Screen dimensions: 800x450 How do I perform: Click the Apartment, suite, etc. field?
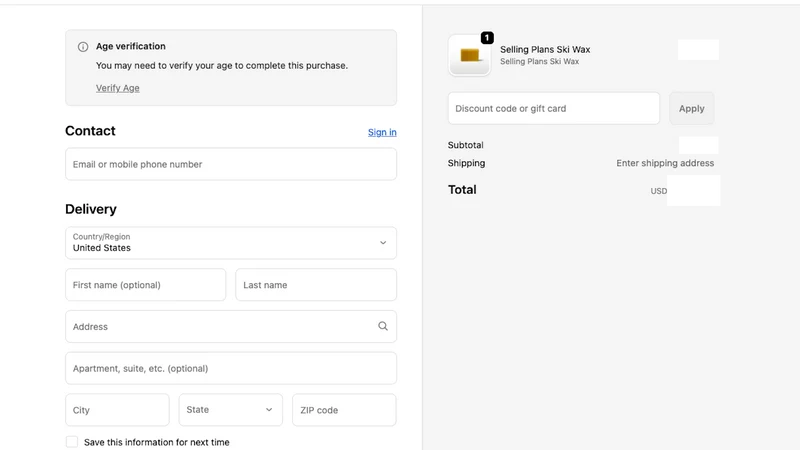coord(231,368)
